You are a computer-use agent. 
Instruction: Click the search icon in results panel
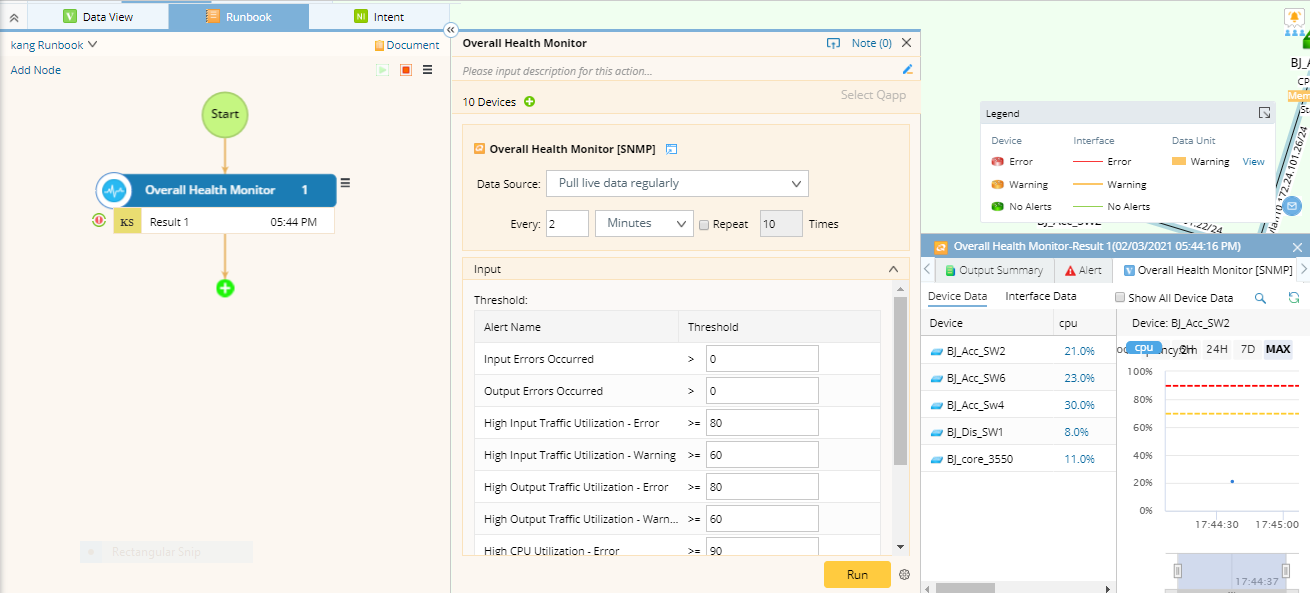1260,298
